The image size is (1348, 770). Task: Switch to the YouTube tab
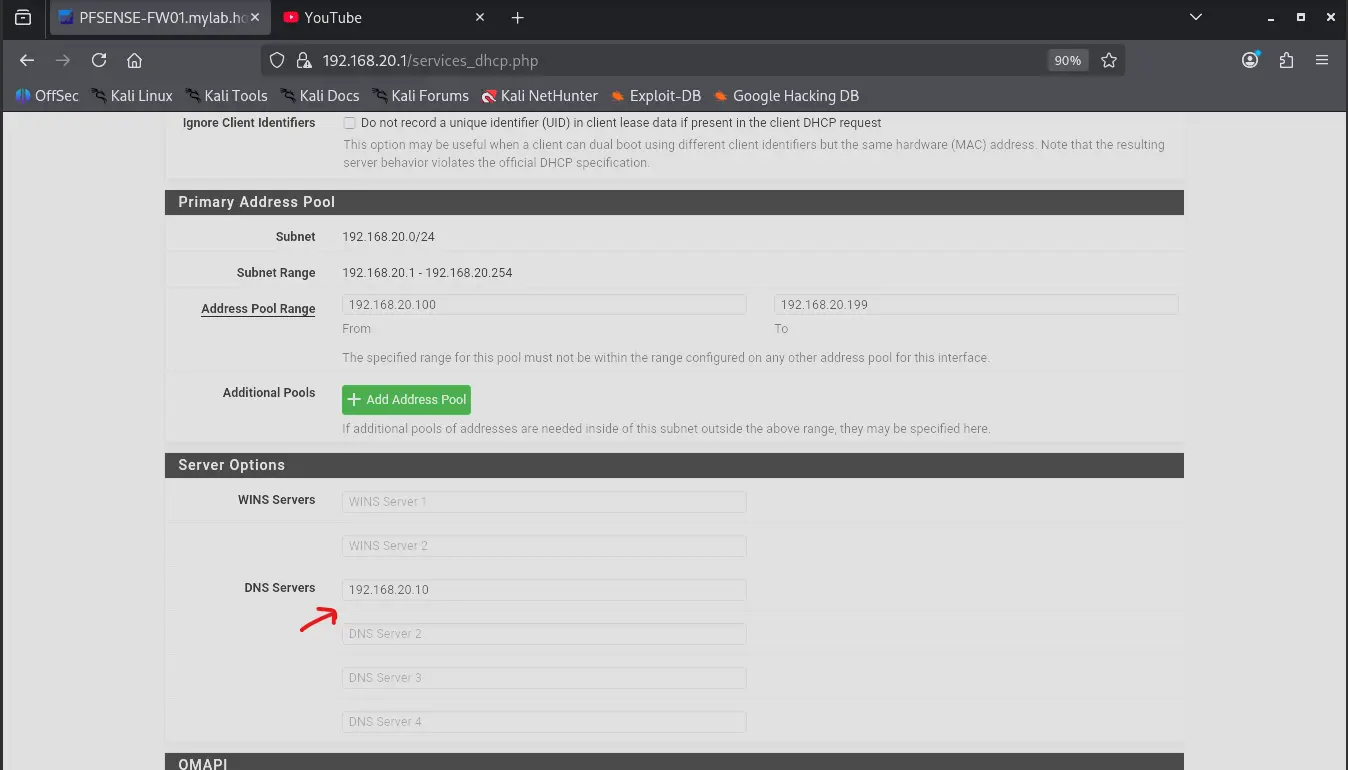(385, 18)
